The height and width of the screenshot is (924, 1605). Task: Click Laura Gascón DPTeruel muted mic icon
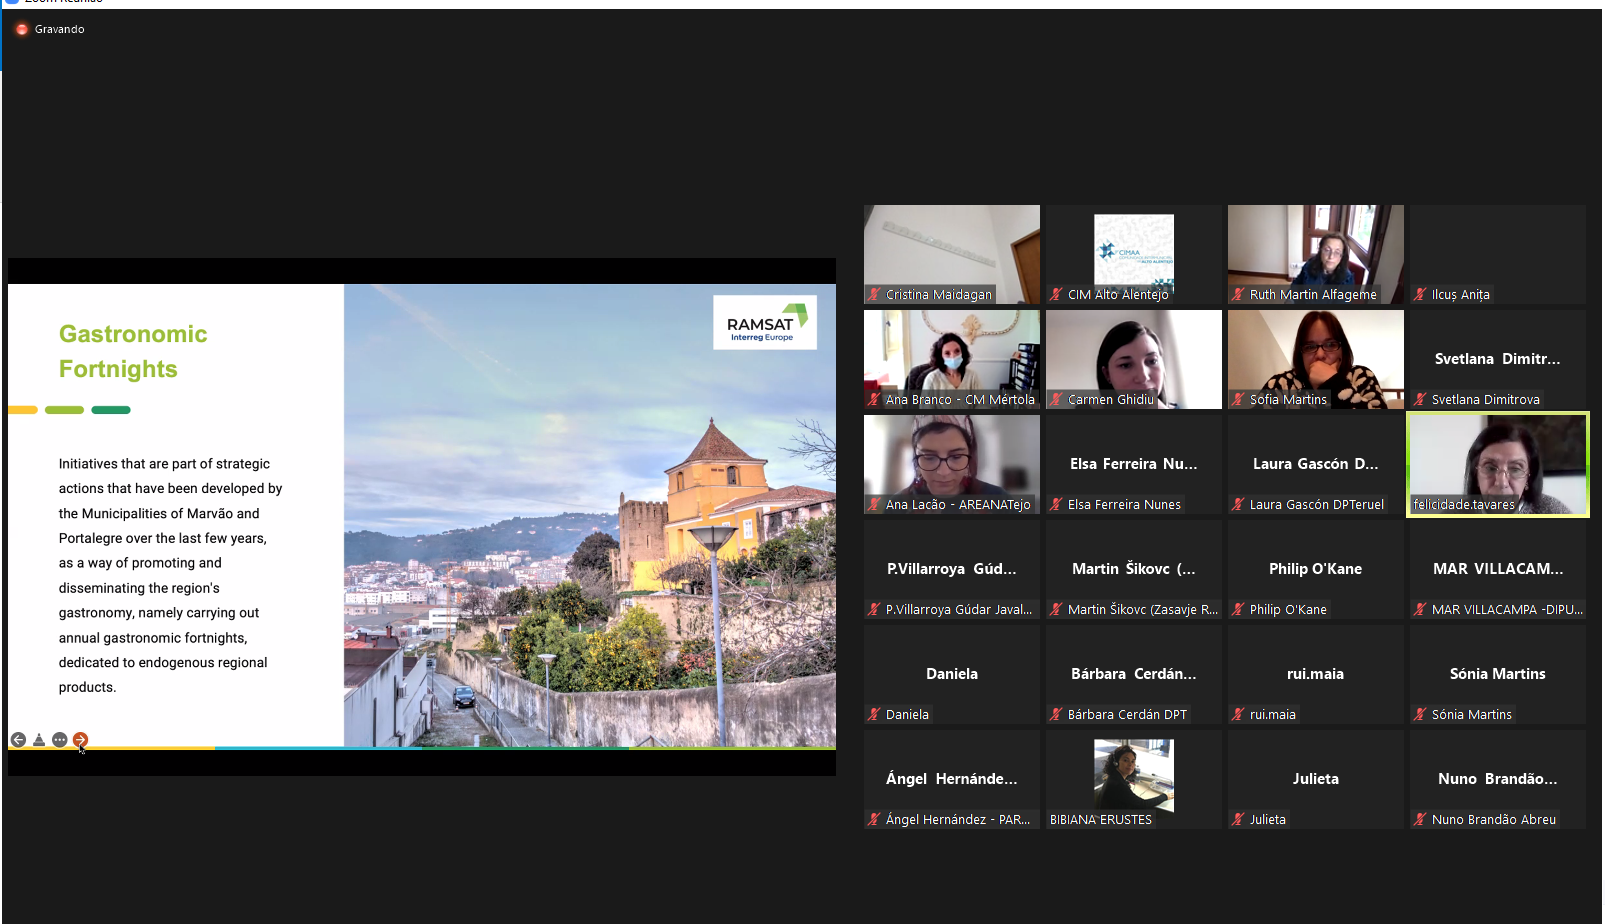(1238, 504)
